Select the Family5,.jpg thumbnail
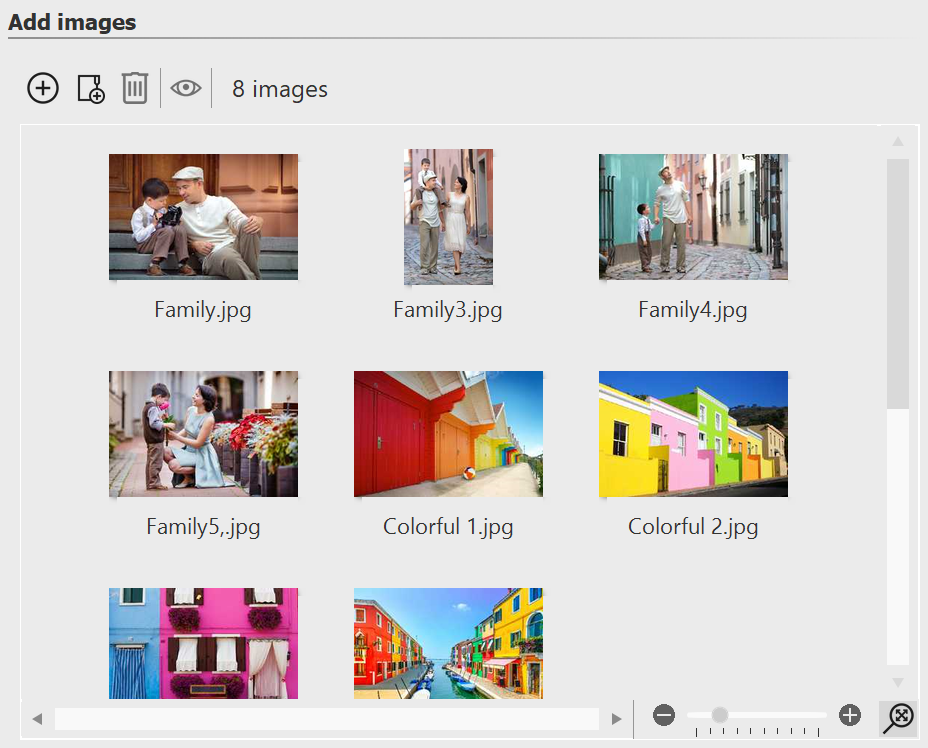 point(203,434)
